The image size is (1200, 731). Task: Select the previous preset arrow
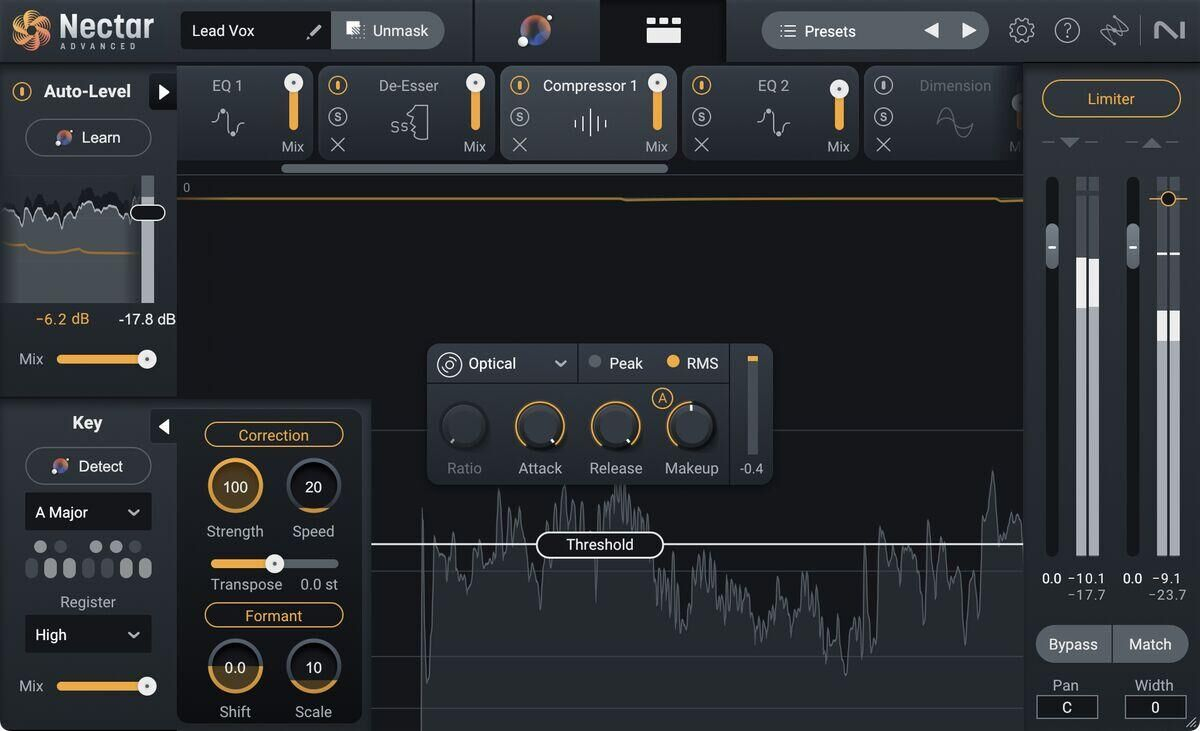(x=932, y=31)
